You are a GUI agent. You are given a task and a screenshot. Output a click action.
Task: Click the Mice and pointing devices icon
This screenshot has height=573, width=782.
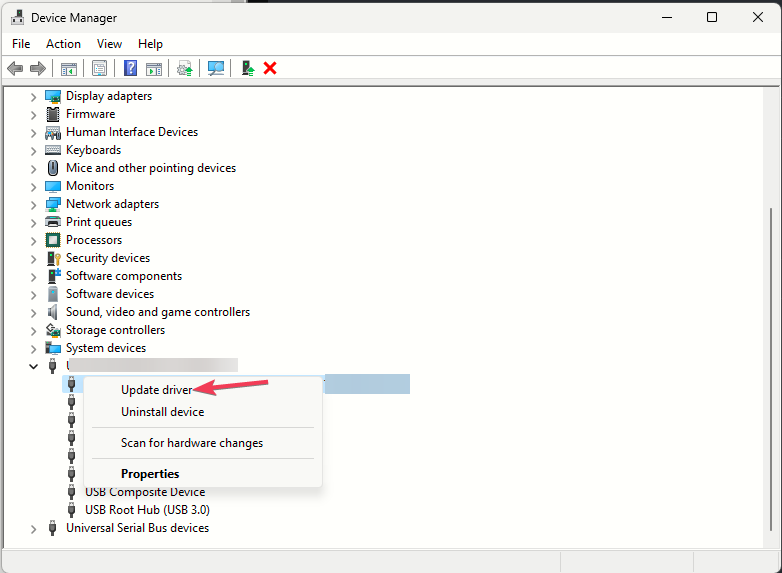pyautogui.click(x=53, y=168)
